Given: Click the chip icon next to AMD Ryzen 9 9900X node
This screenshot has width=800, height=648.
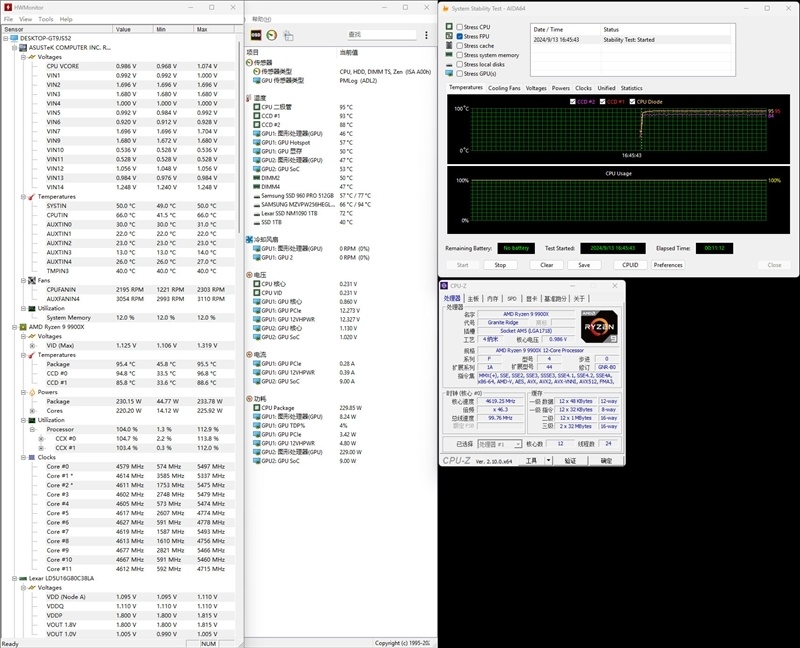Looking at the screenshot, I should point(23,327).
